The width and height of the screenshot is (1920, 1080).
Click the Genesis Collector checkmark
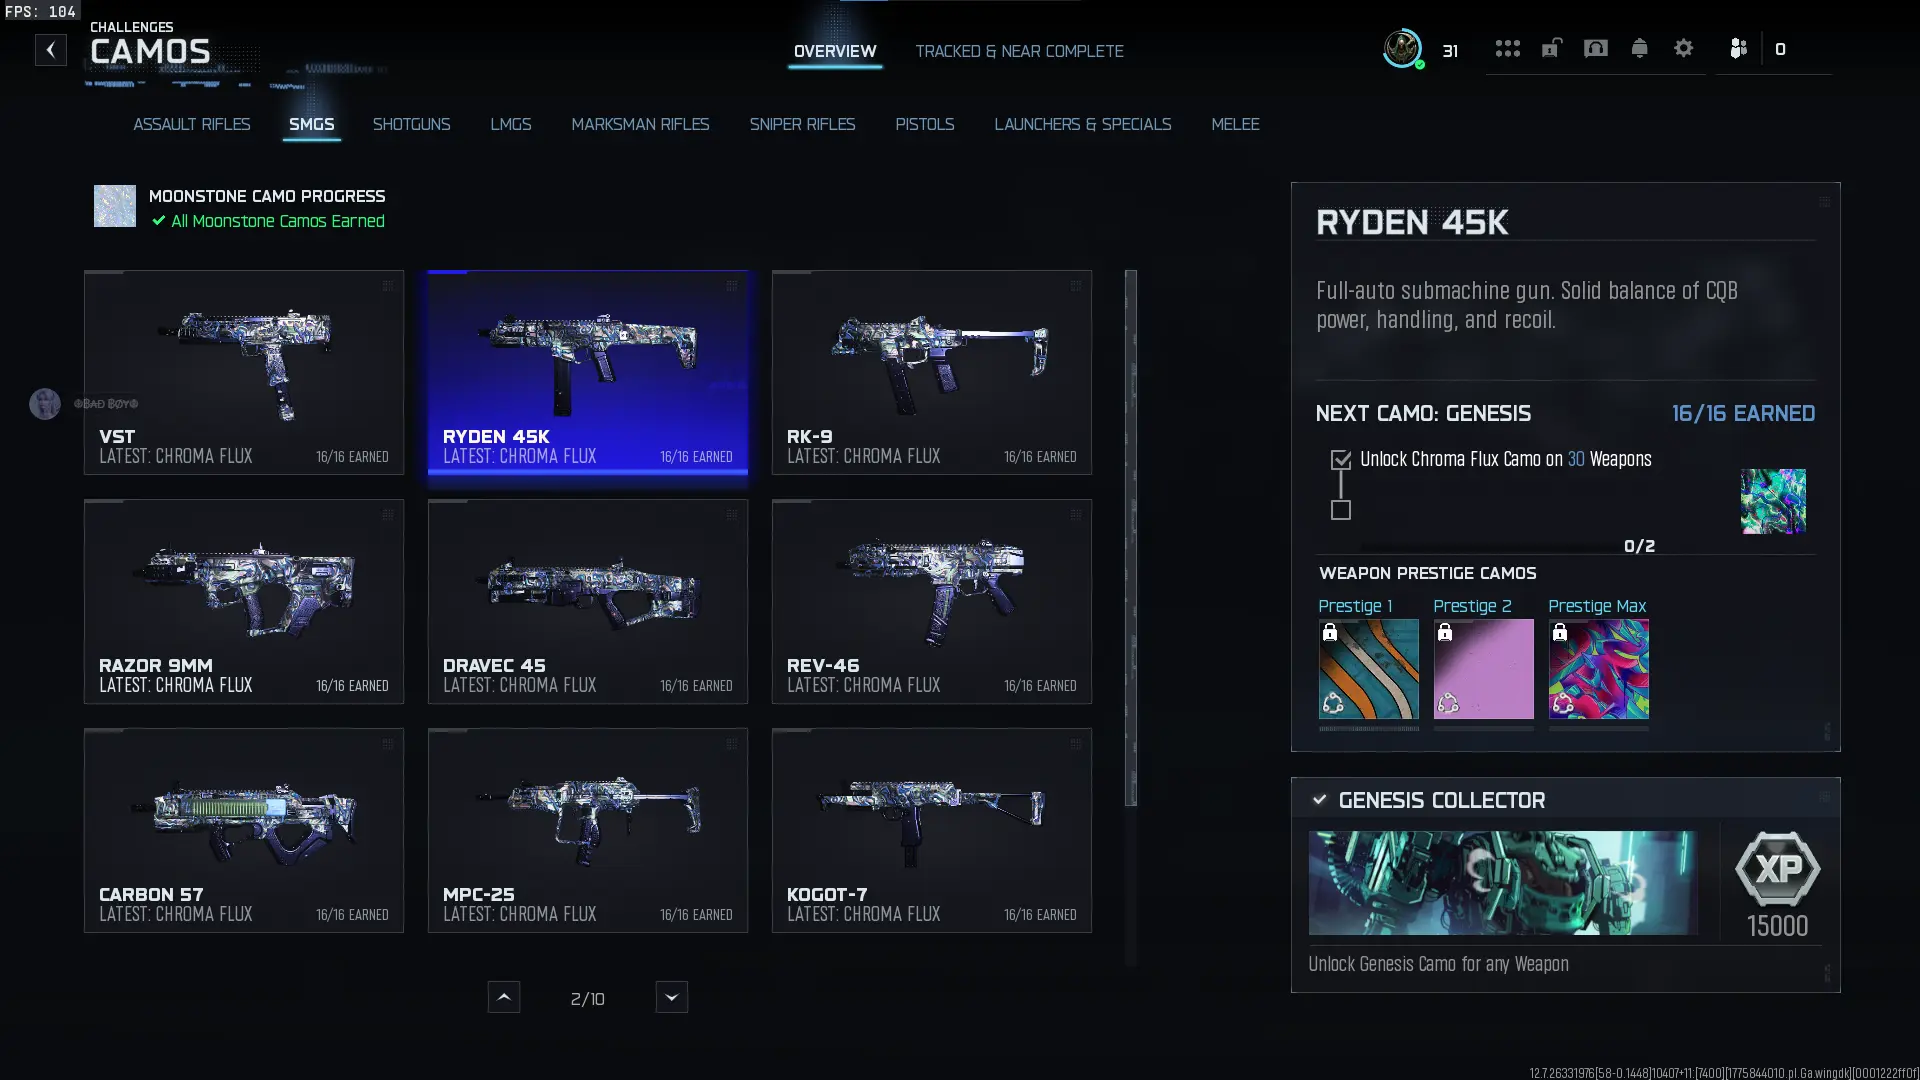coord(1320,800)
